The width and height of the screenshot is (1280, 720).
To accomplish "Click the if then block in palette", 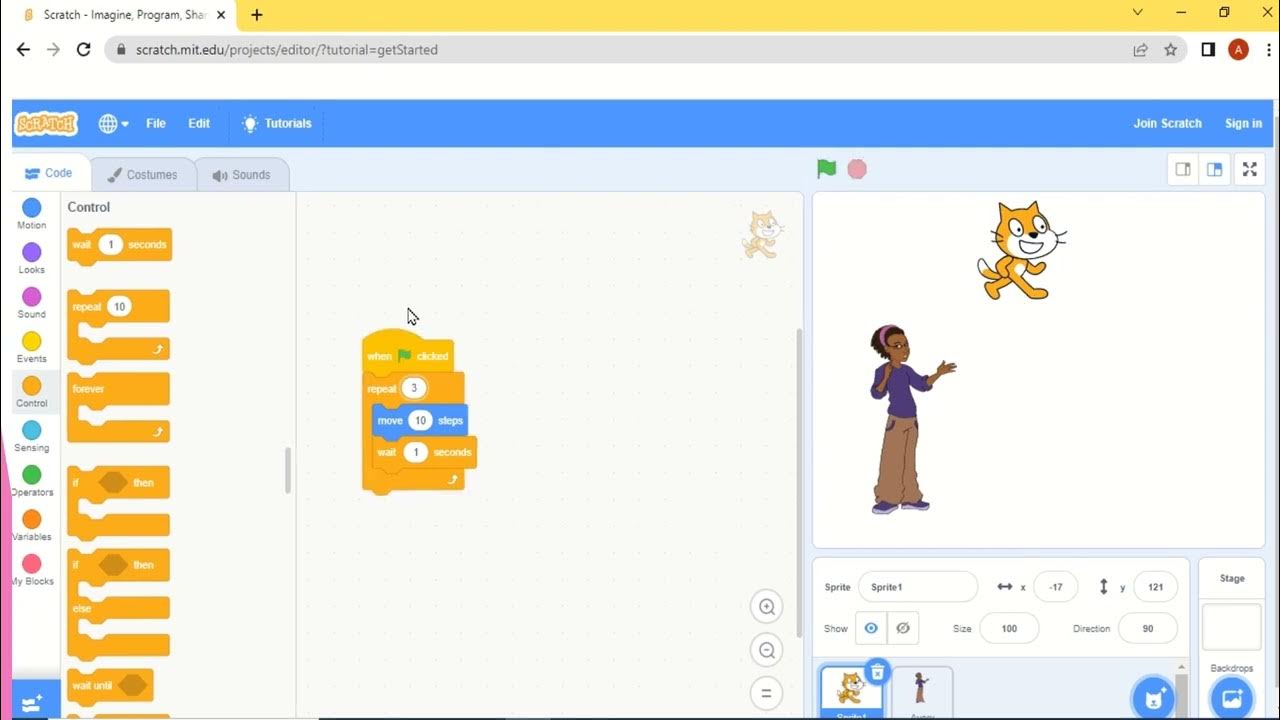I will click(118, 501).
